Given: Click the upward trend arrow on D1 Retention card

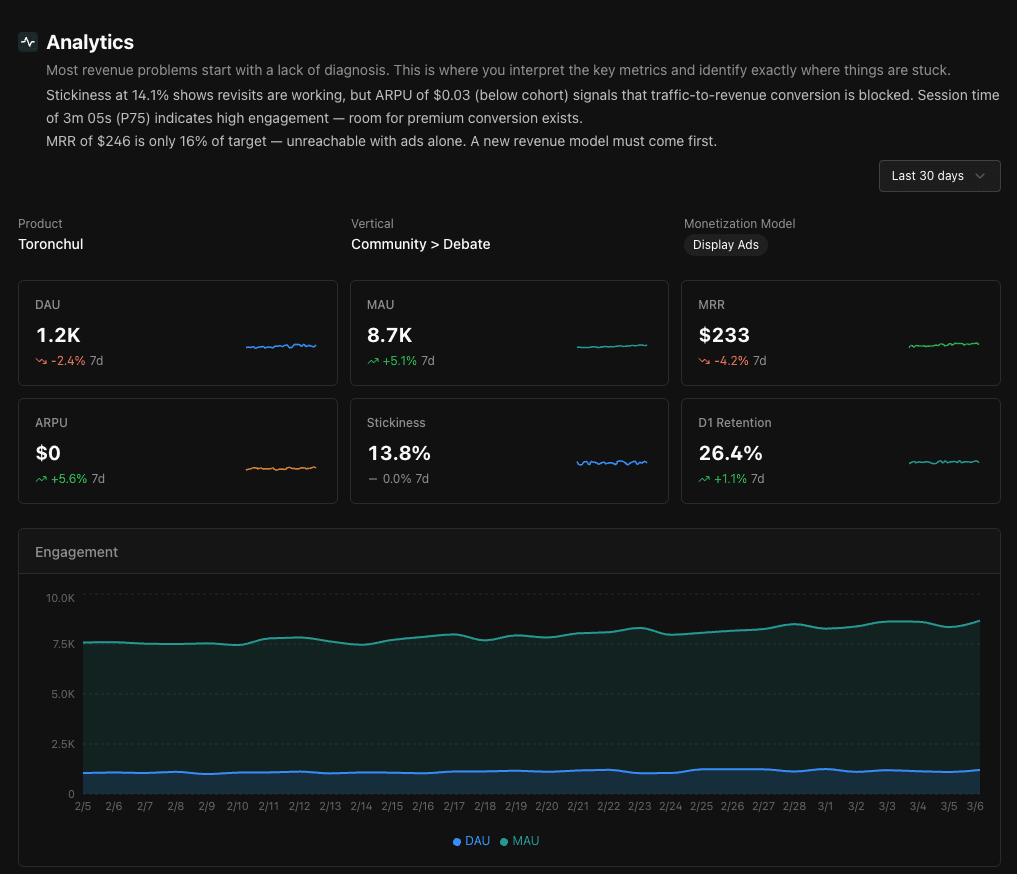Looking at the screenshot, I should click(705, 479).
